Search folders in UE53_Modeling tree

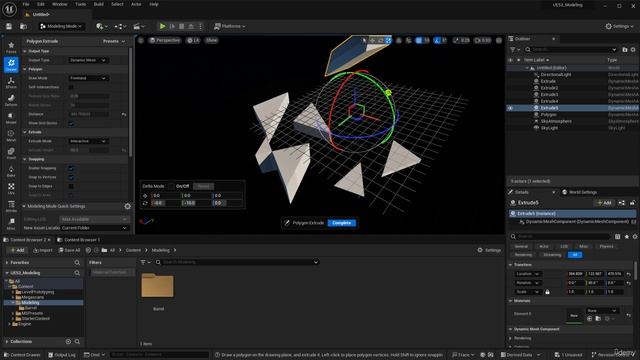[77, 273]
